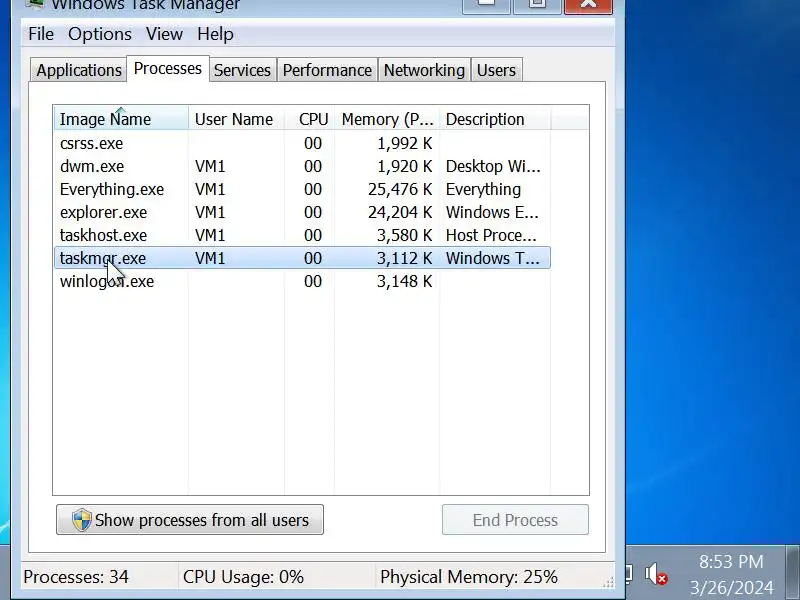The height and width of the screenshot is (600, 800).
Task: Click the 1,992 K memory value
Action: 405,143
